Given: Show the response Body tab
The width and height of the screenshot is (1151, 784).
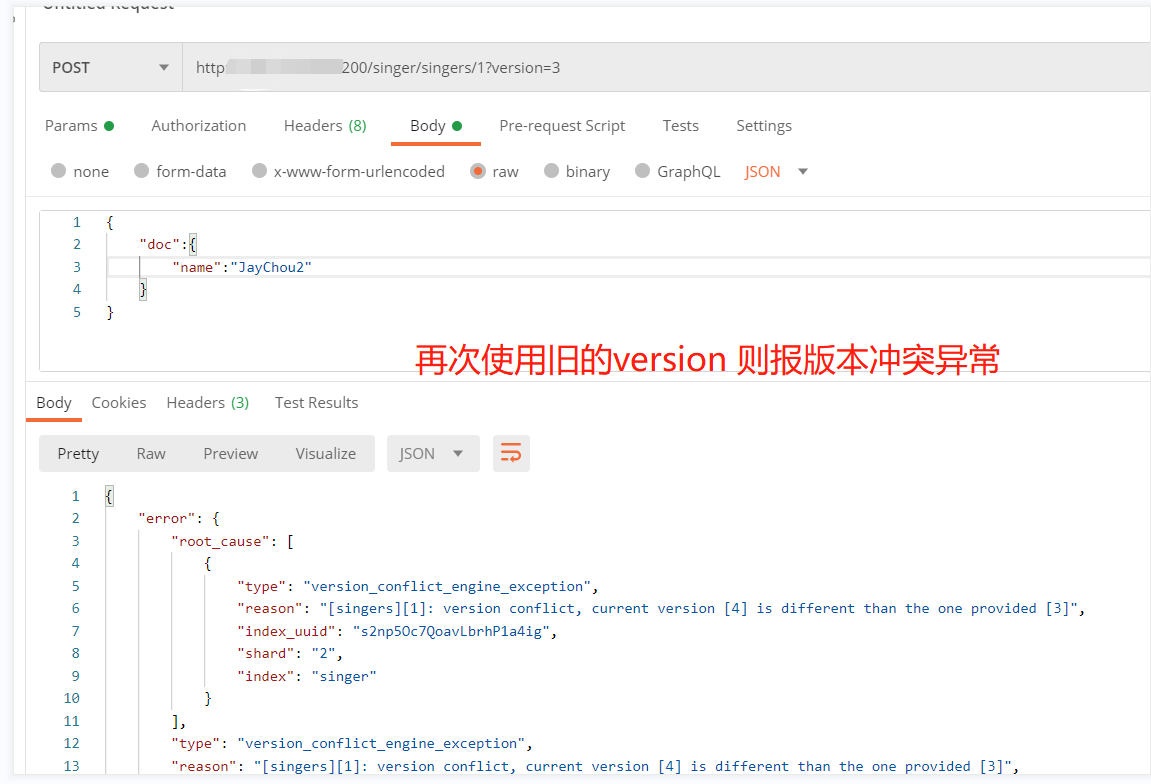Looking at the screenshot, I should (x=54, y=402).
